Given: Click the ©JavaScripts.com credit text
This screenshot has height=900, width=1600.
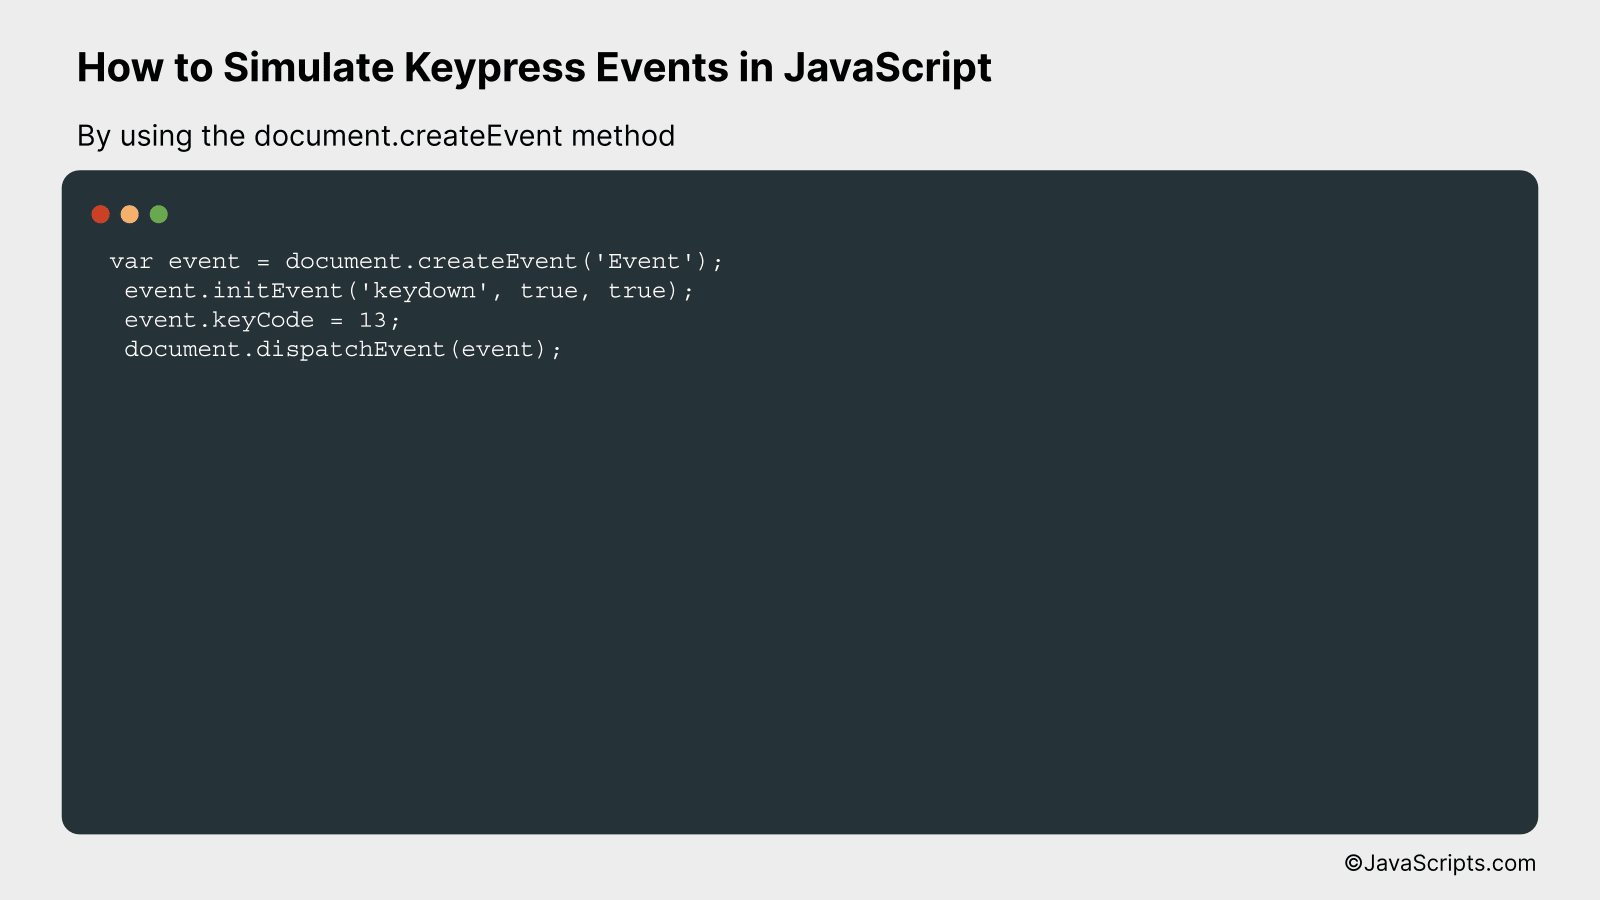Looking at the screenshot, I should pyautogui.click(x=1440, y=863).
